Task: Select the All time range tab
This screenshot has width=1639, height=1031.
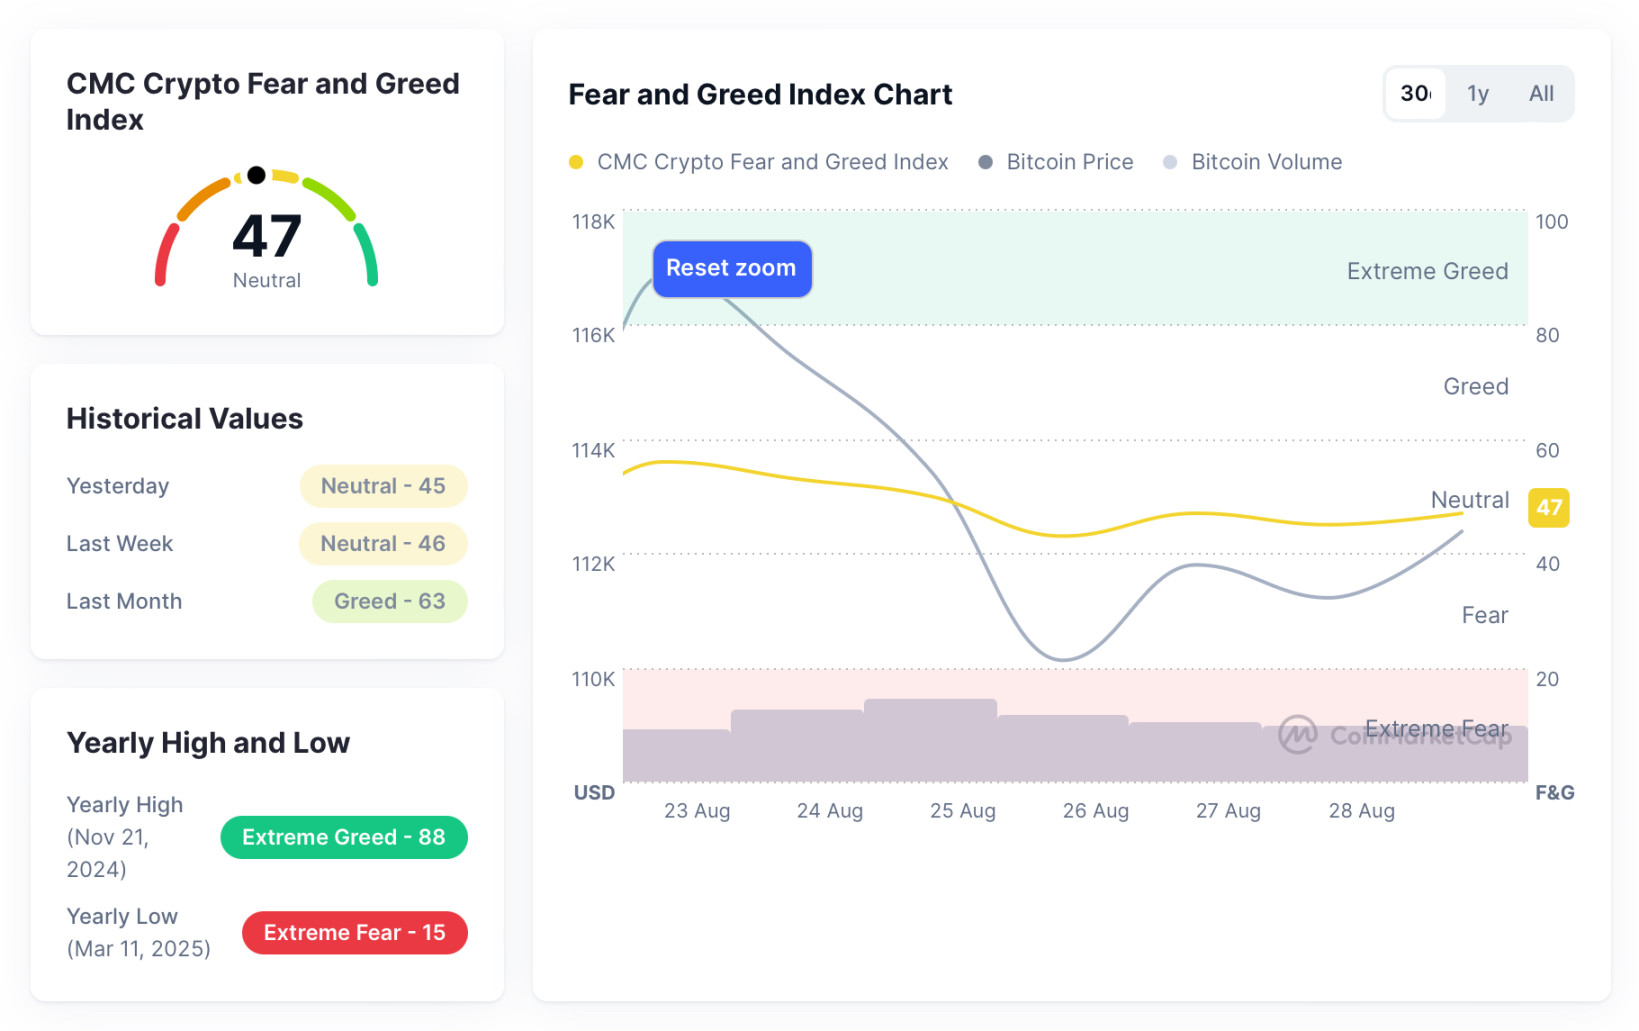Action: pos(1540,94)
